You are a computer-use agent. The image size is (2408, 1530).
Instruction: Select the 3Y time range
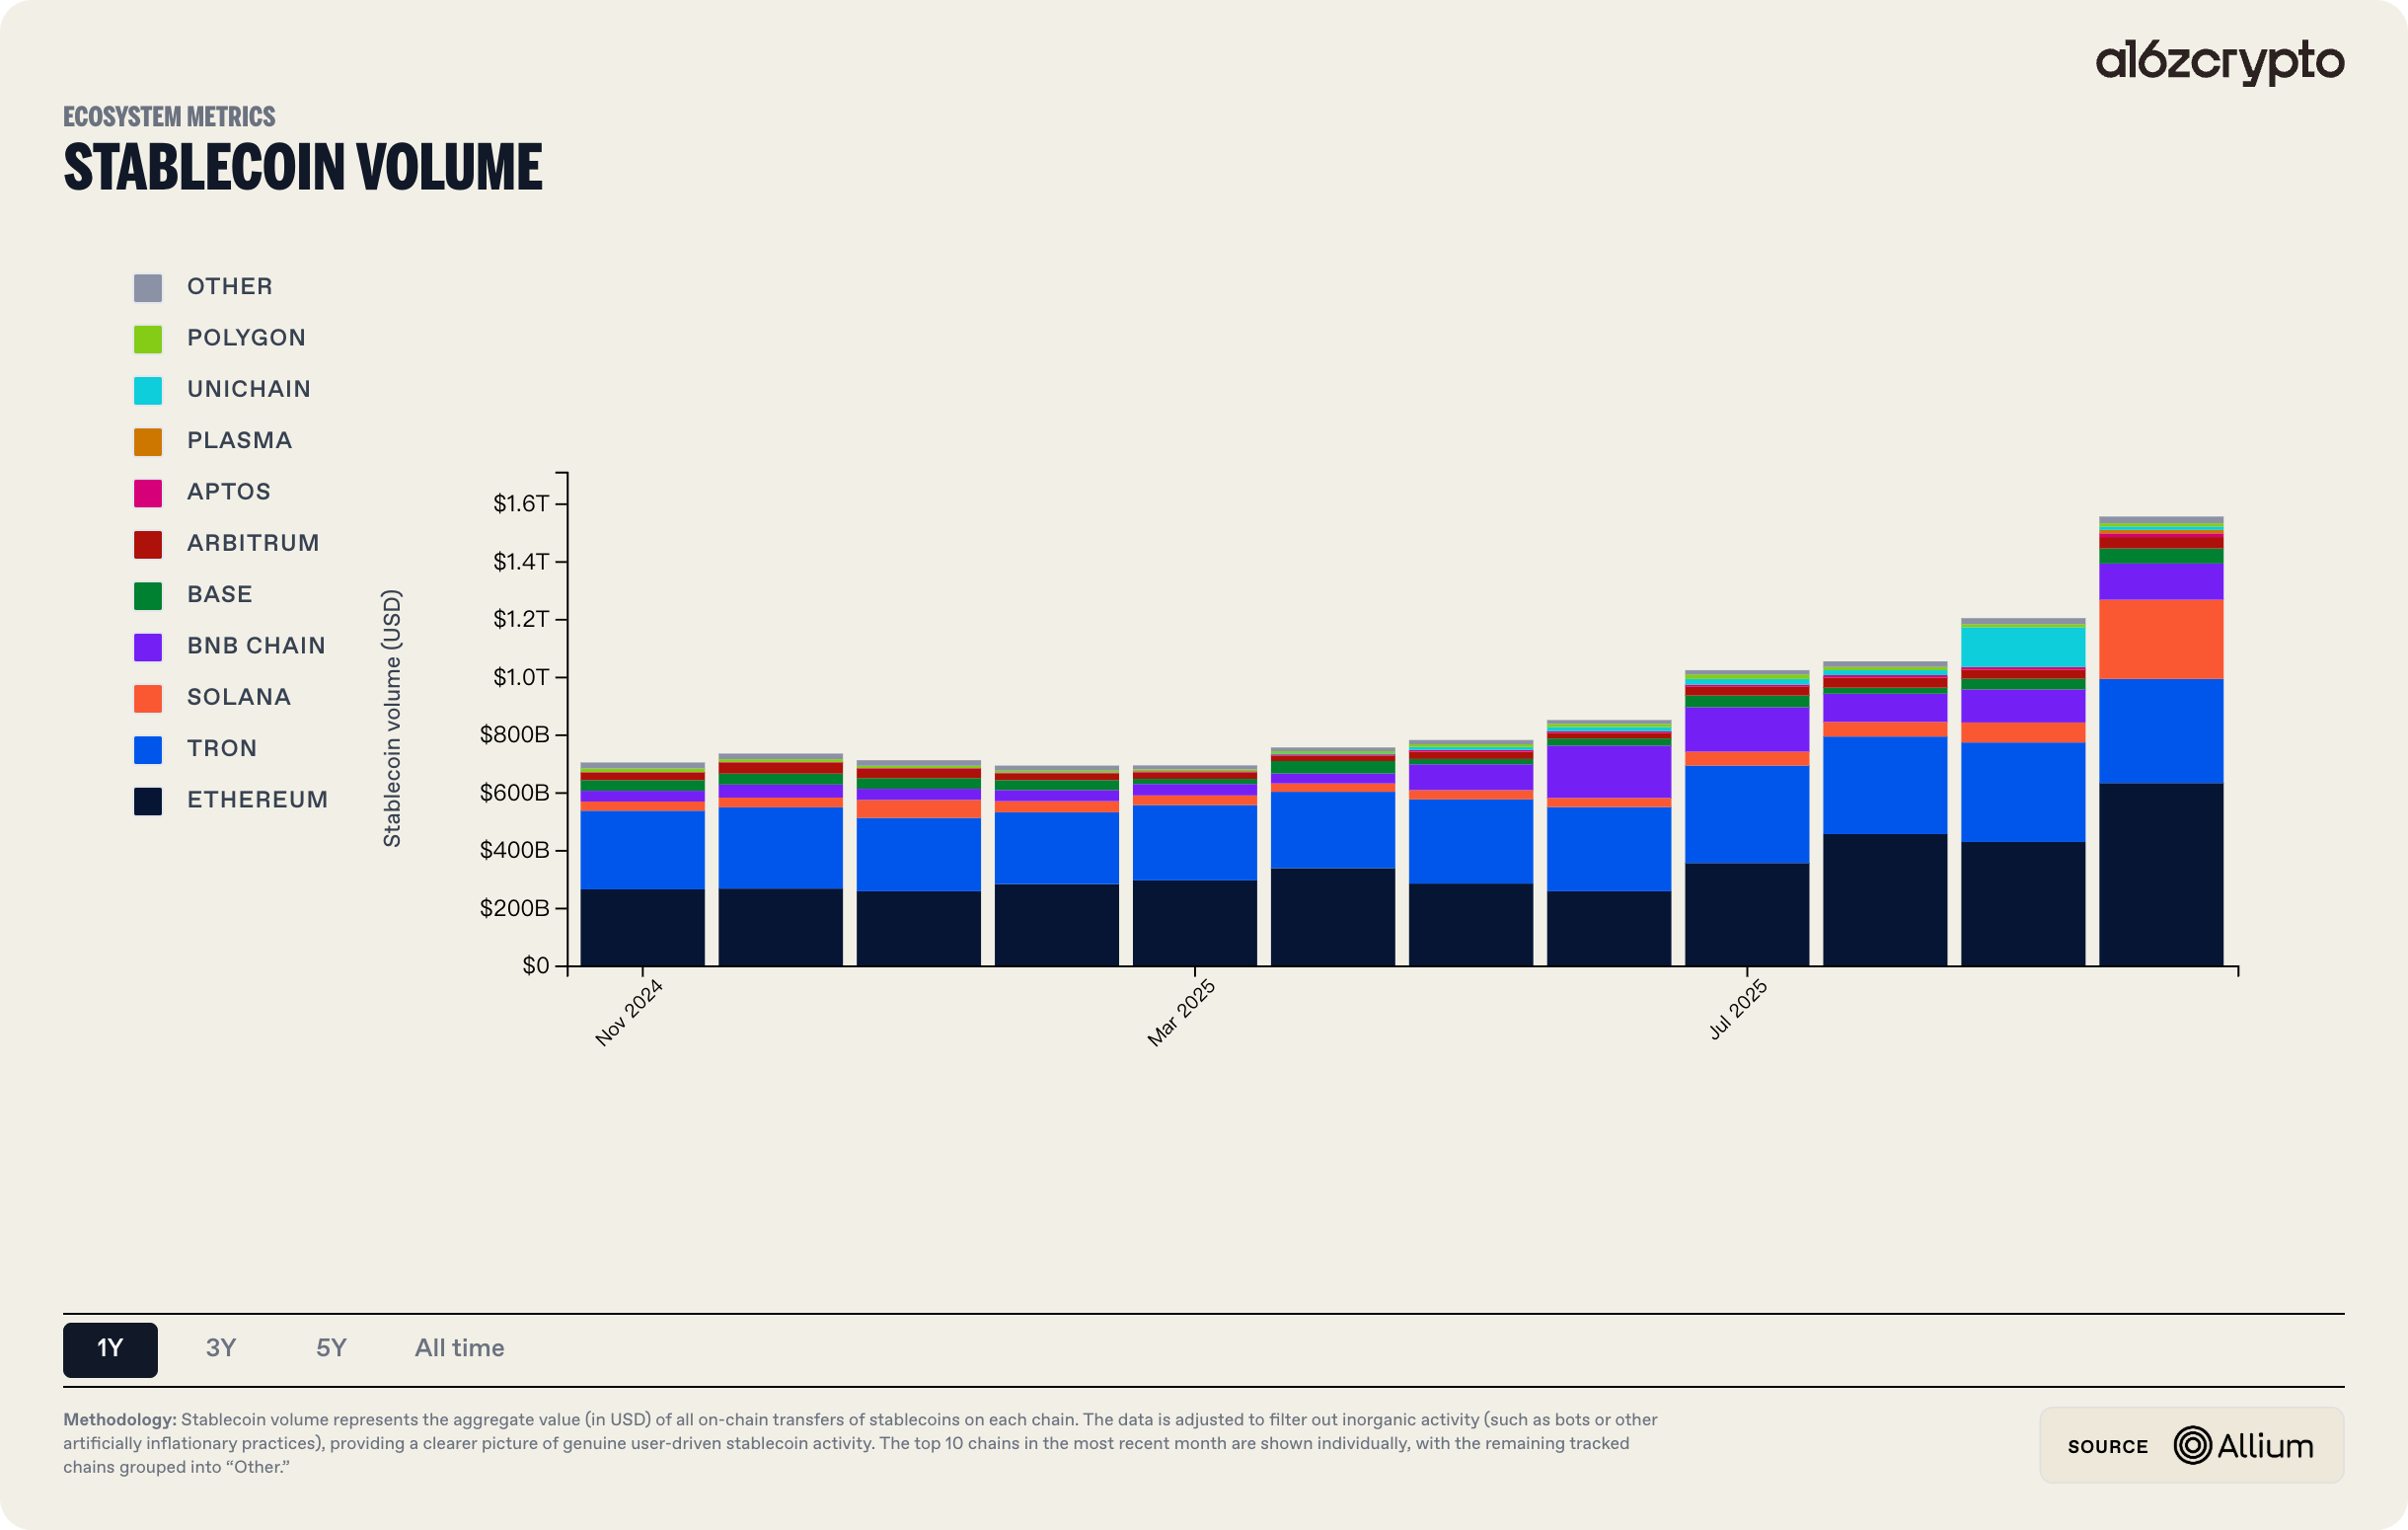(220, 1349)
